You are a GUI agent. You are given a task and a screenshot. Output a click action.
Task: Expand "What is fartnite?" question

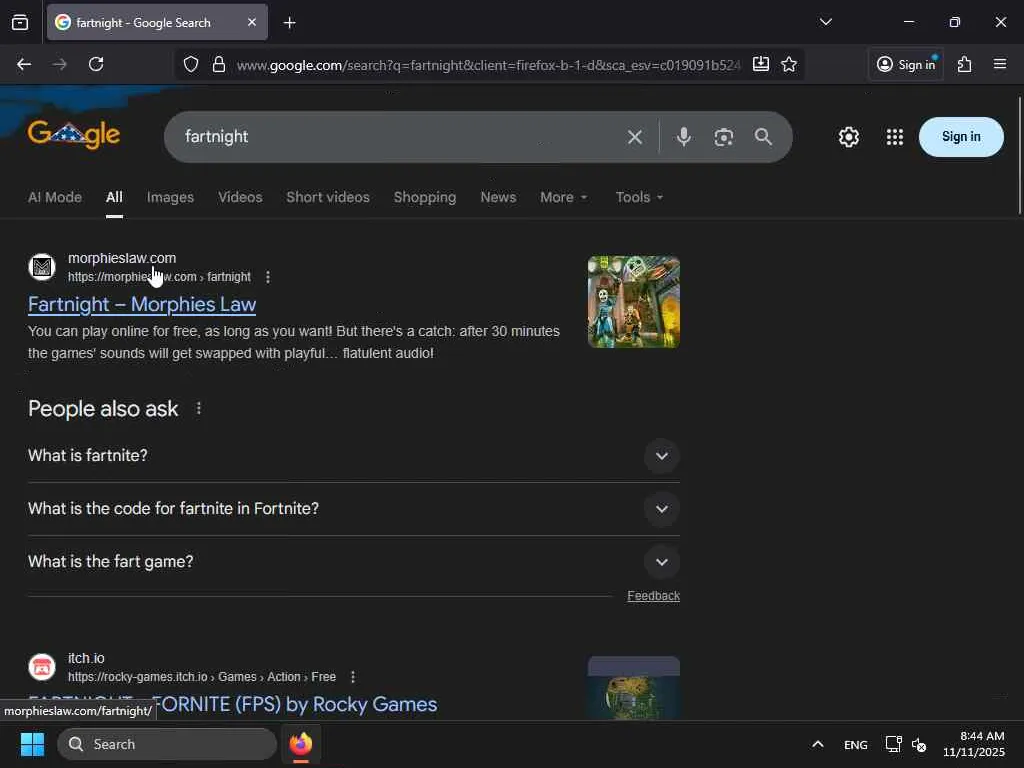tap(353, 455)
